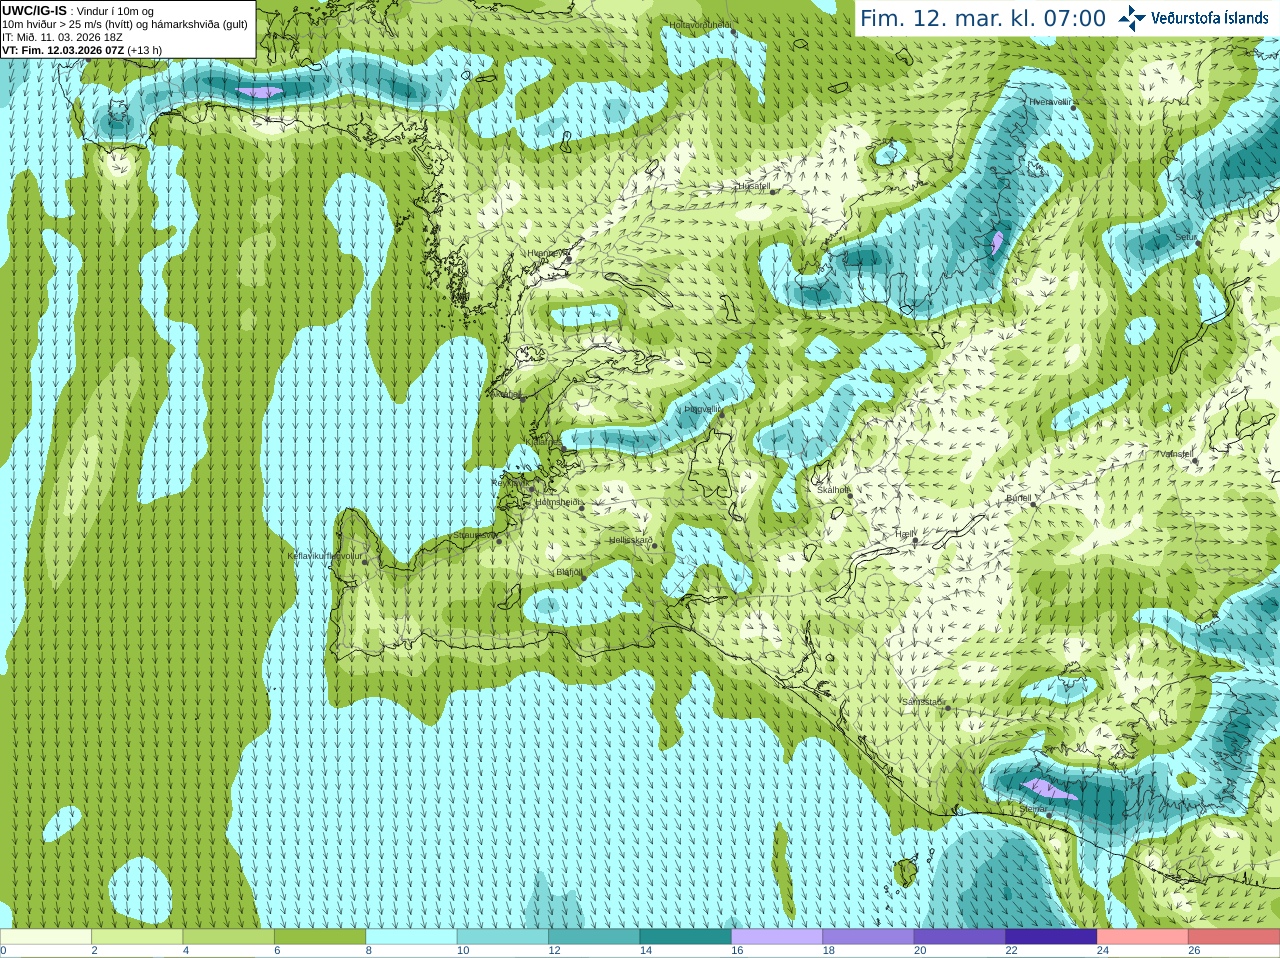Click the Hvanneyri station label
The width and height of the screenshot is (1280, 958).
[x=546, y=253]
